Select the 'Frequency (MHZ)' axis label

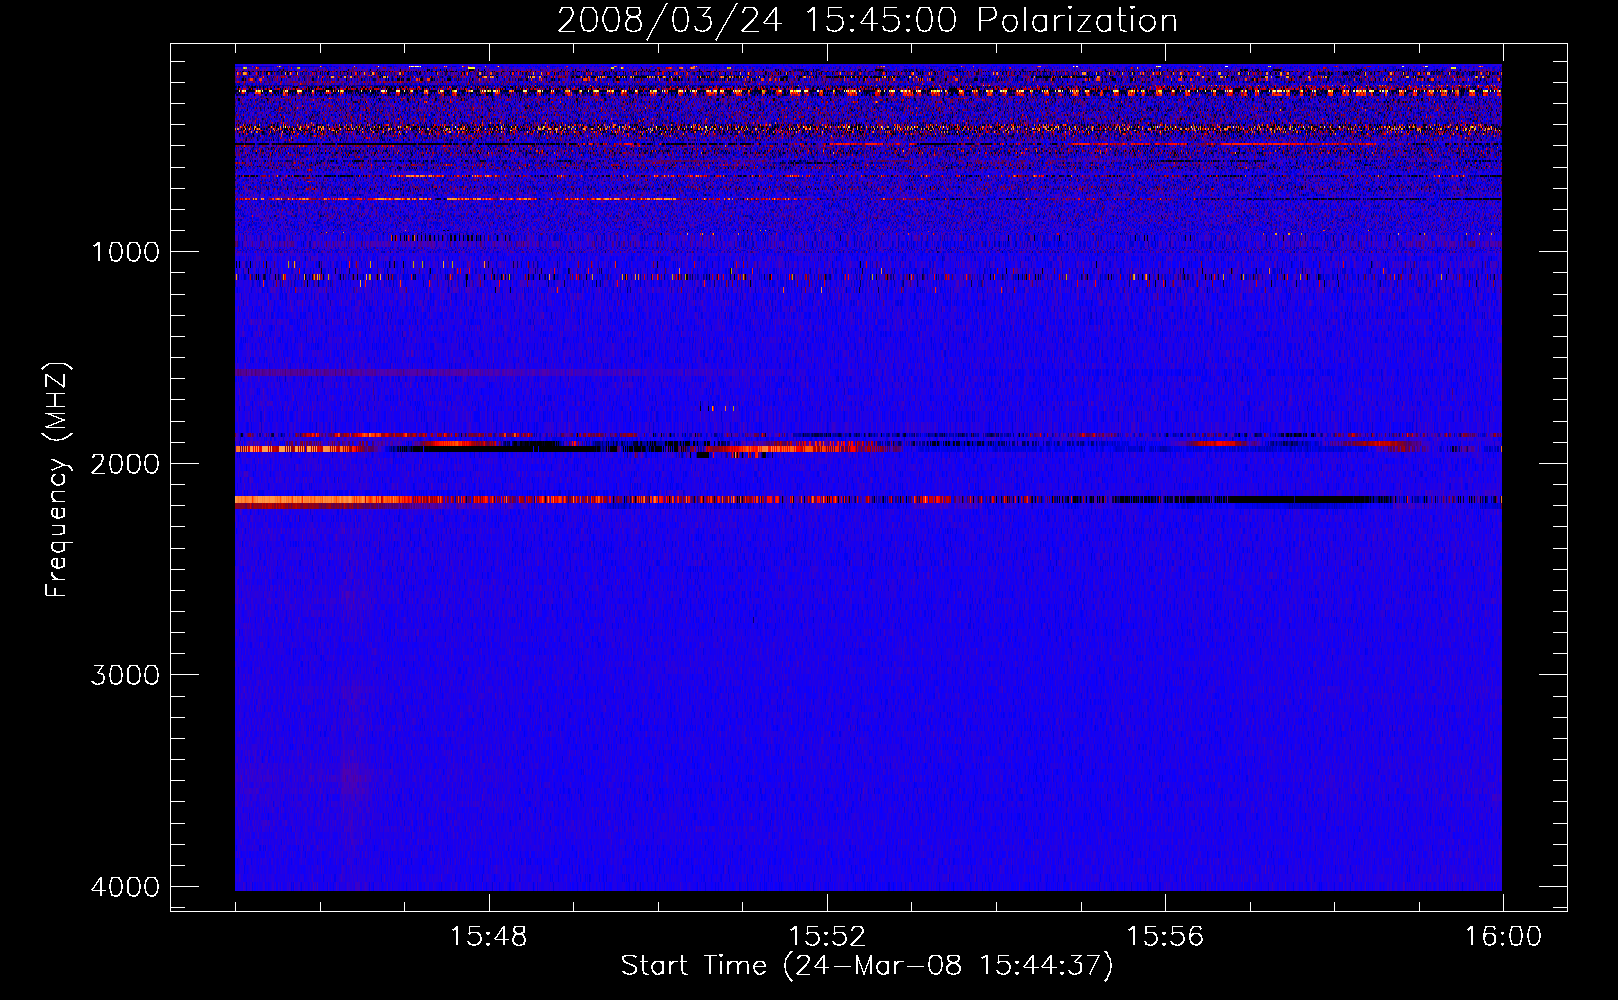pyautogui.click(x=56, y=480)
